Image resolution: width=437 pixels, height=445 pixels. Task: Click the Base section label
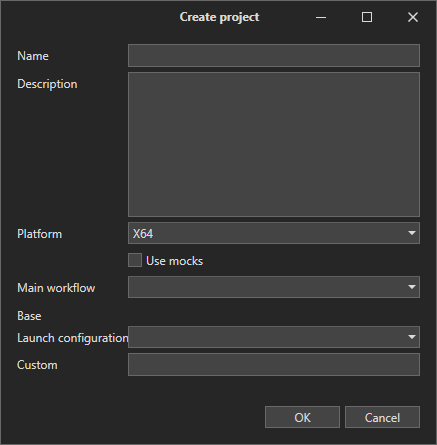(x=29, y=316)
